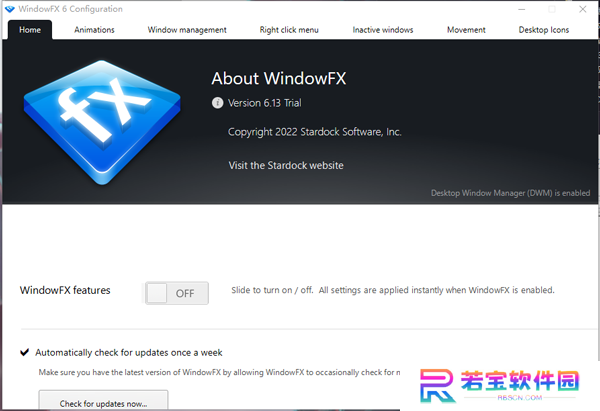Select the Inactive windows tab

click(383, 29)
